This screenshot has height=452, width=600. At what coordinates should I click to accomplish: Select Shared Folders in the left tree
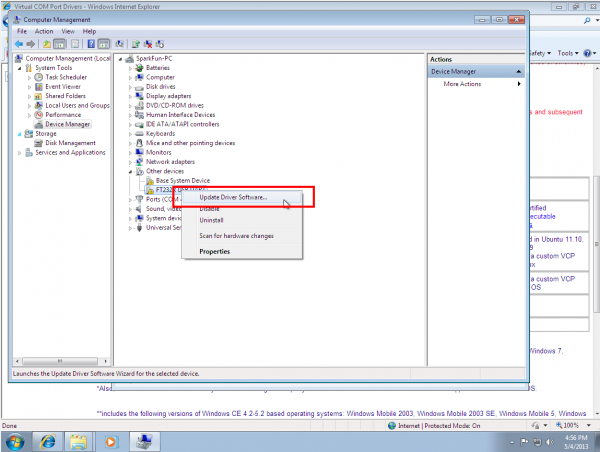65,96
